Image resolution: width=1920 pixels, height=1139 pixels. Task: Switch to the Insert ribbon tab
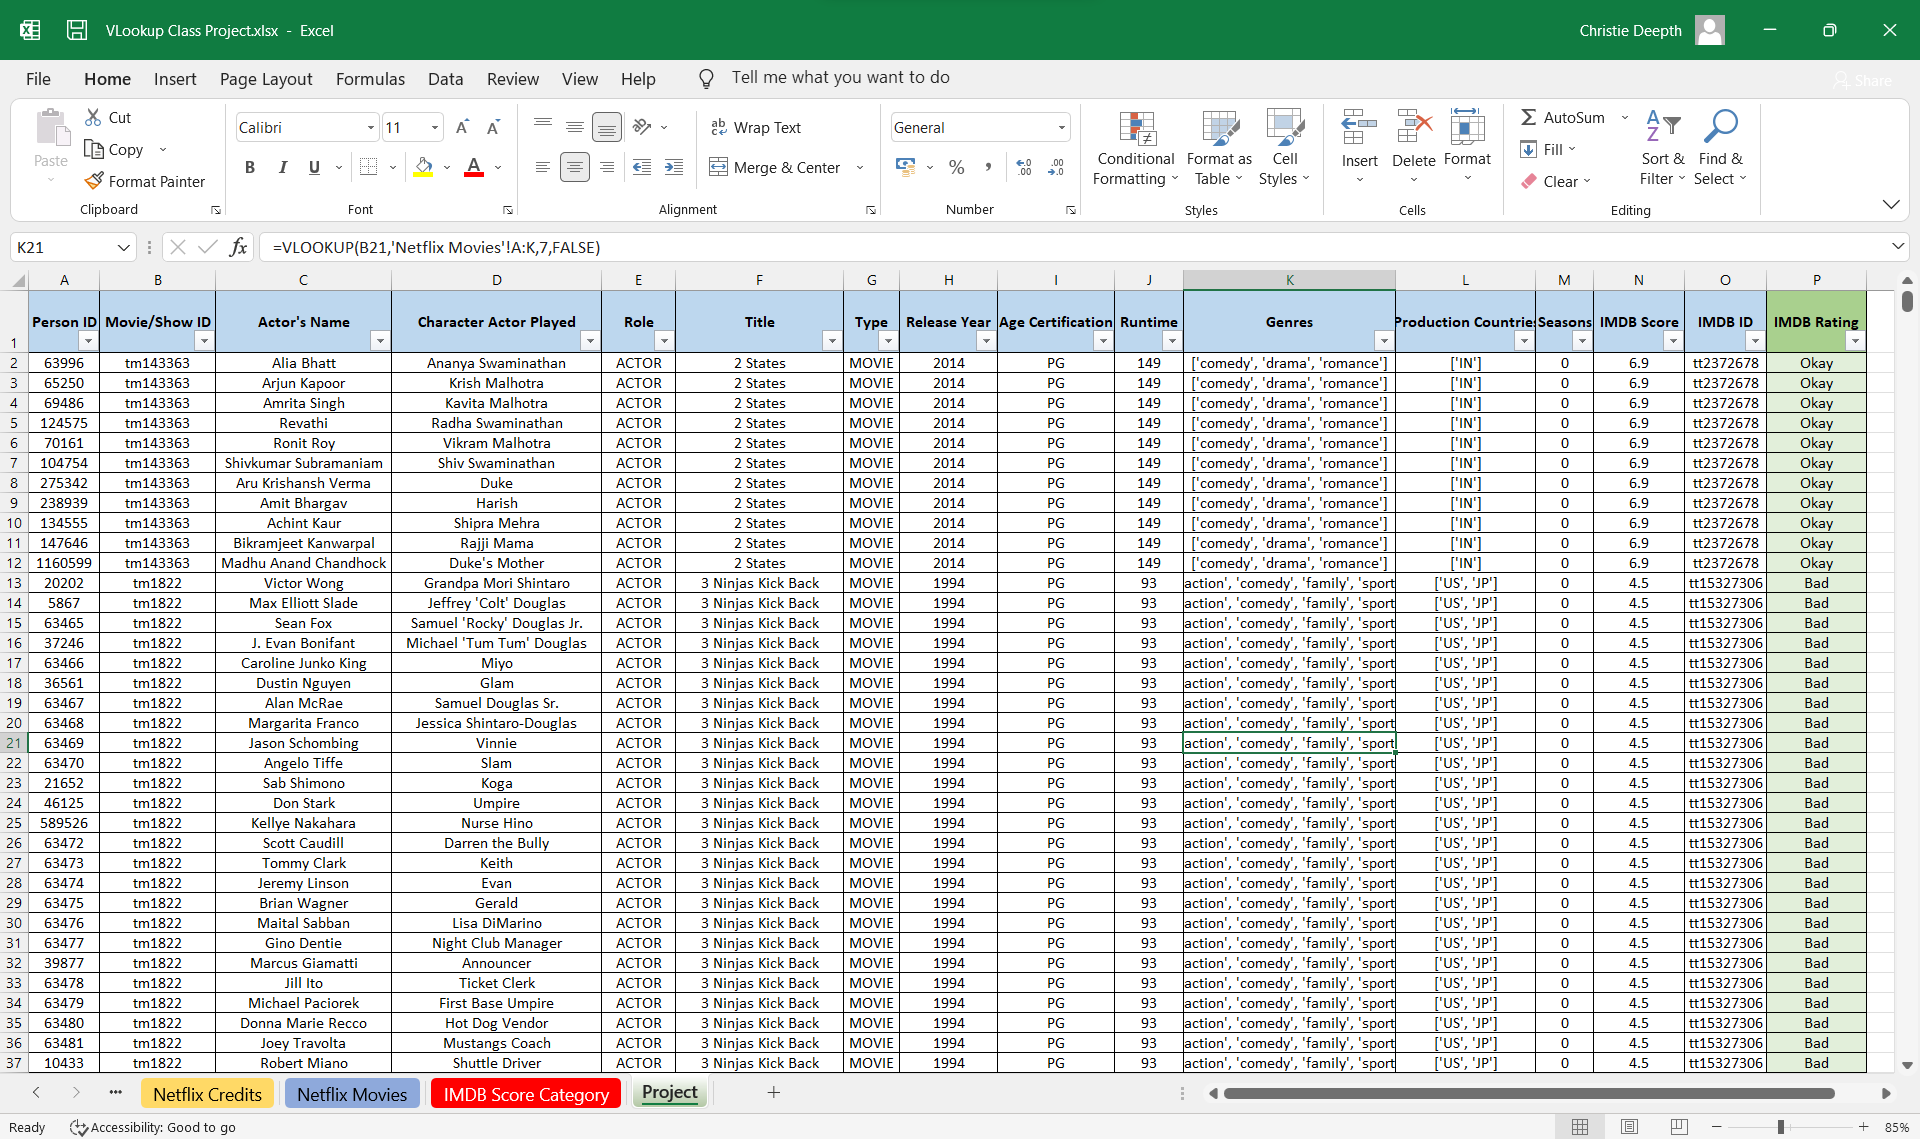(175, 79)
